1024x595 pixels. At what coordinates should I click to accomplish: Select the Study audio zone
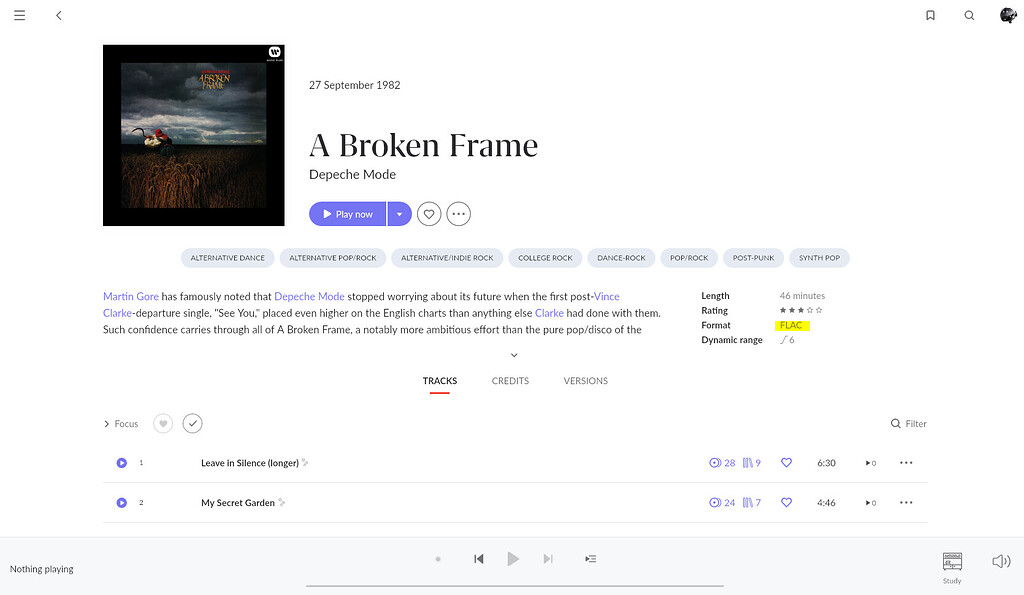pos(952,567)
